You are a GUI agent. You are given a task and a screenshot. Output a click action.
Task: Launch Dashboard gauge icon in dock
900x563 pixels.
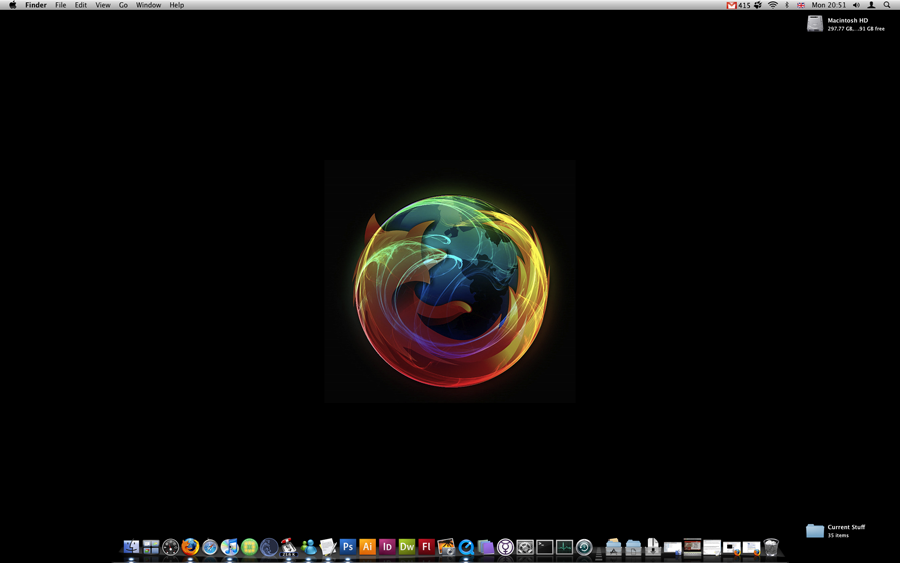(170, 548)
